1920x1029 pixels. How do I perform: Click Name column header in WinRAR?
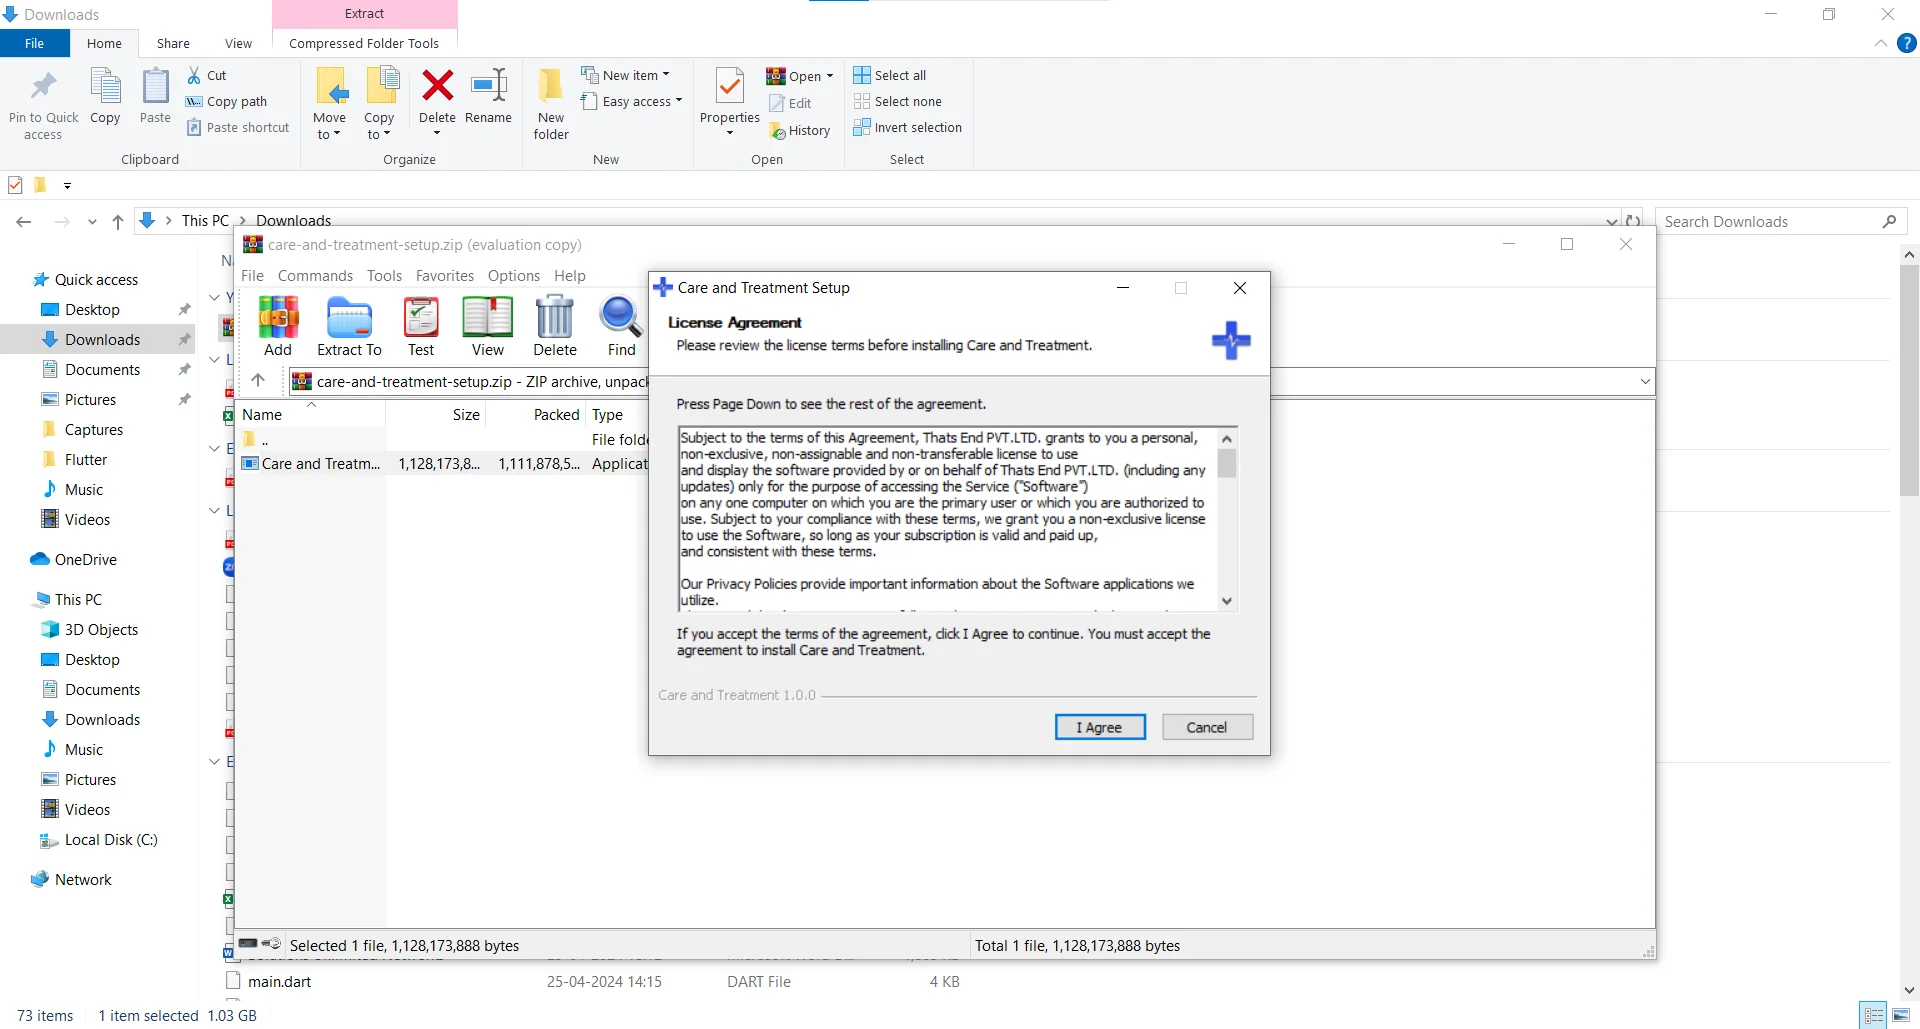point(311,414)
